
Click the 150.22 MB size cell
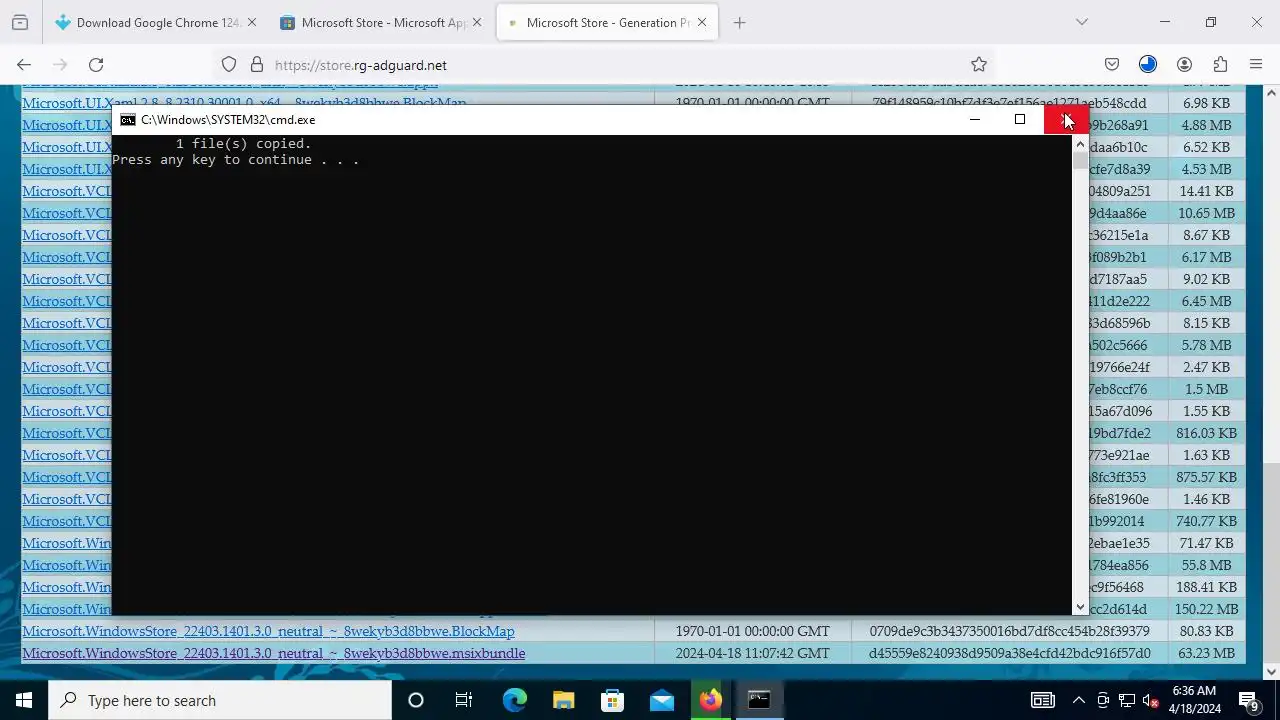click(x=1206, y=609)
